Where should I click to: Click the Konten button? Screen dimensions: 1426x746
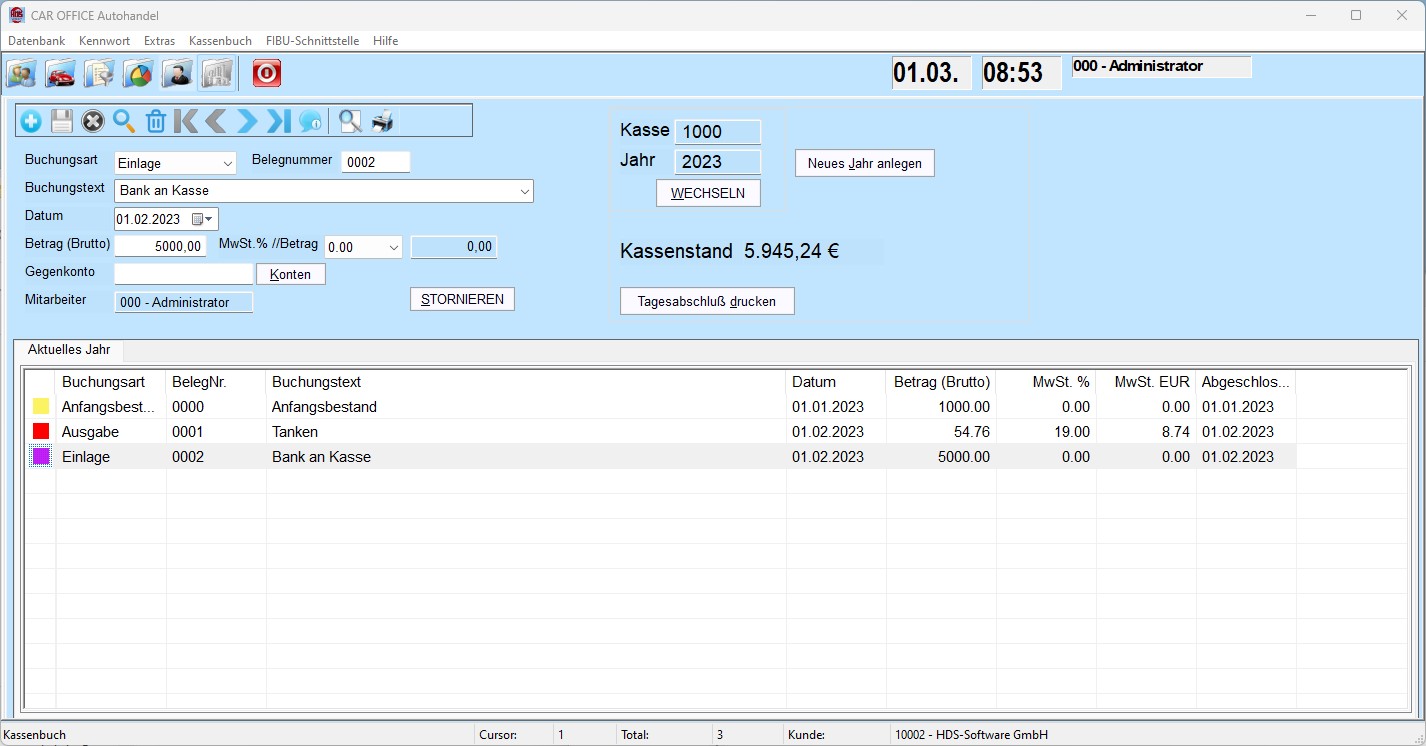point(291,274)
